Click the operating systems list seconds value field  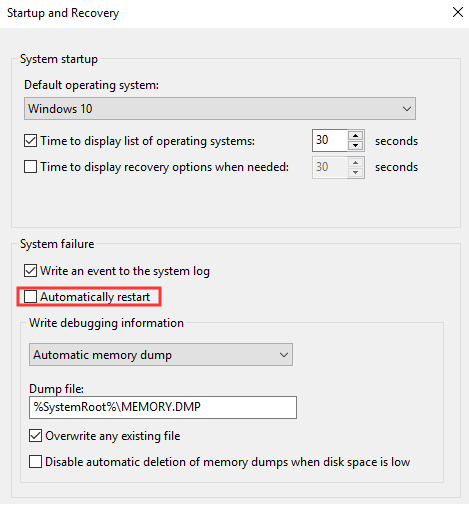[330, 140]
